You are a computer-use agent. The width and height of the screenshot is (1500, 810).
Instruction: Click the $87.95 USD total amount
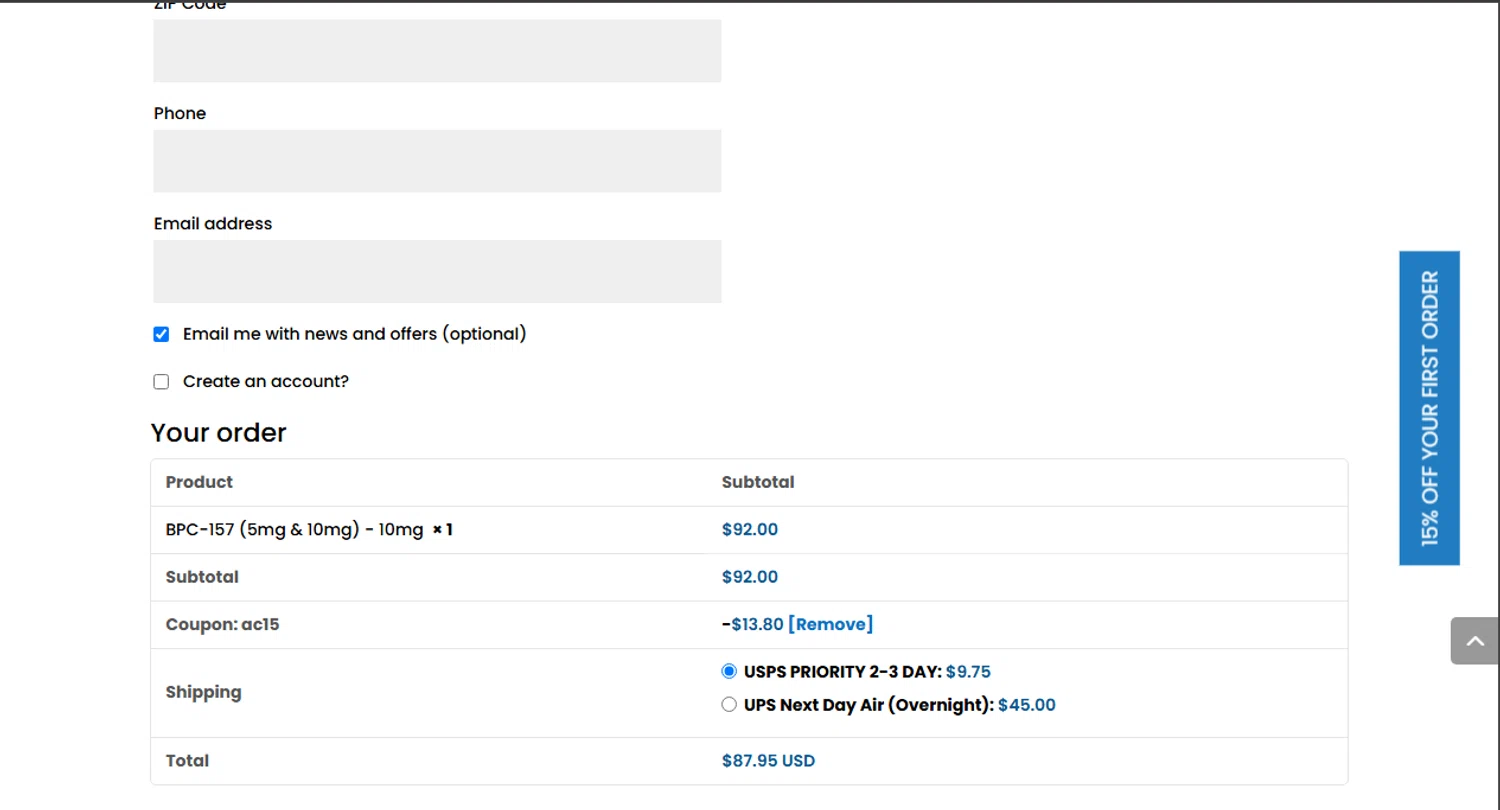coord(768,761)
